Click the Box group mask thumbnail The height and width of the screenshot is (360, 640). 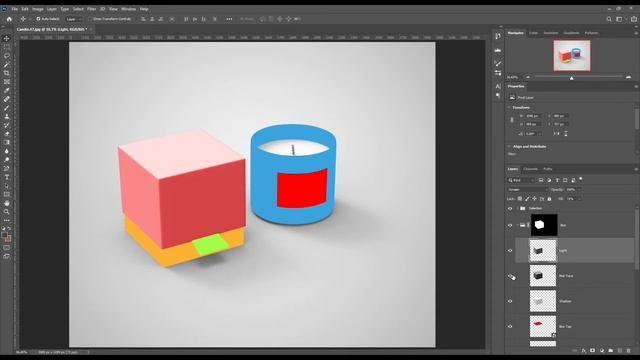(544, 225)
